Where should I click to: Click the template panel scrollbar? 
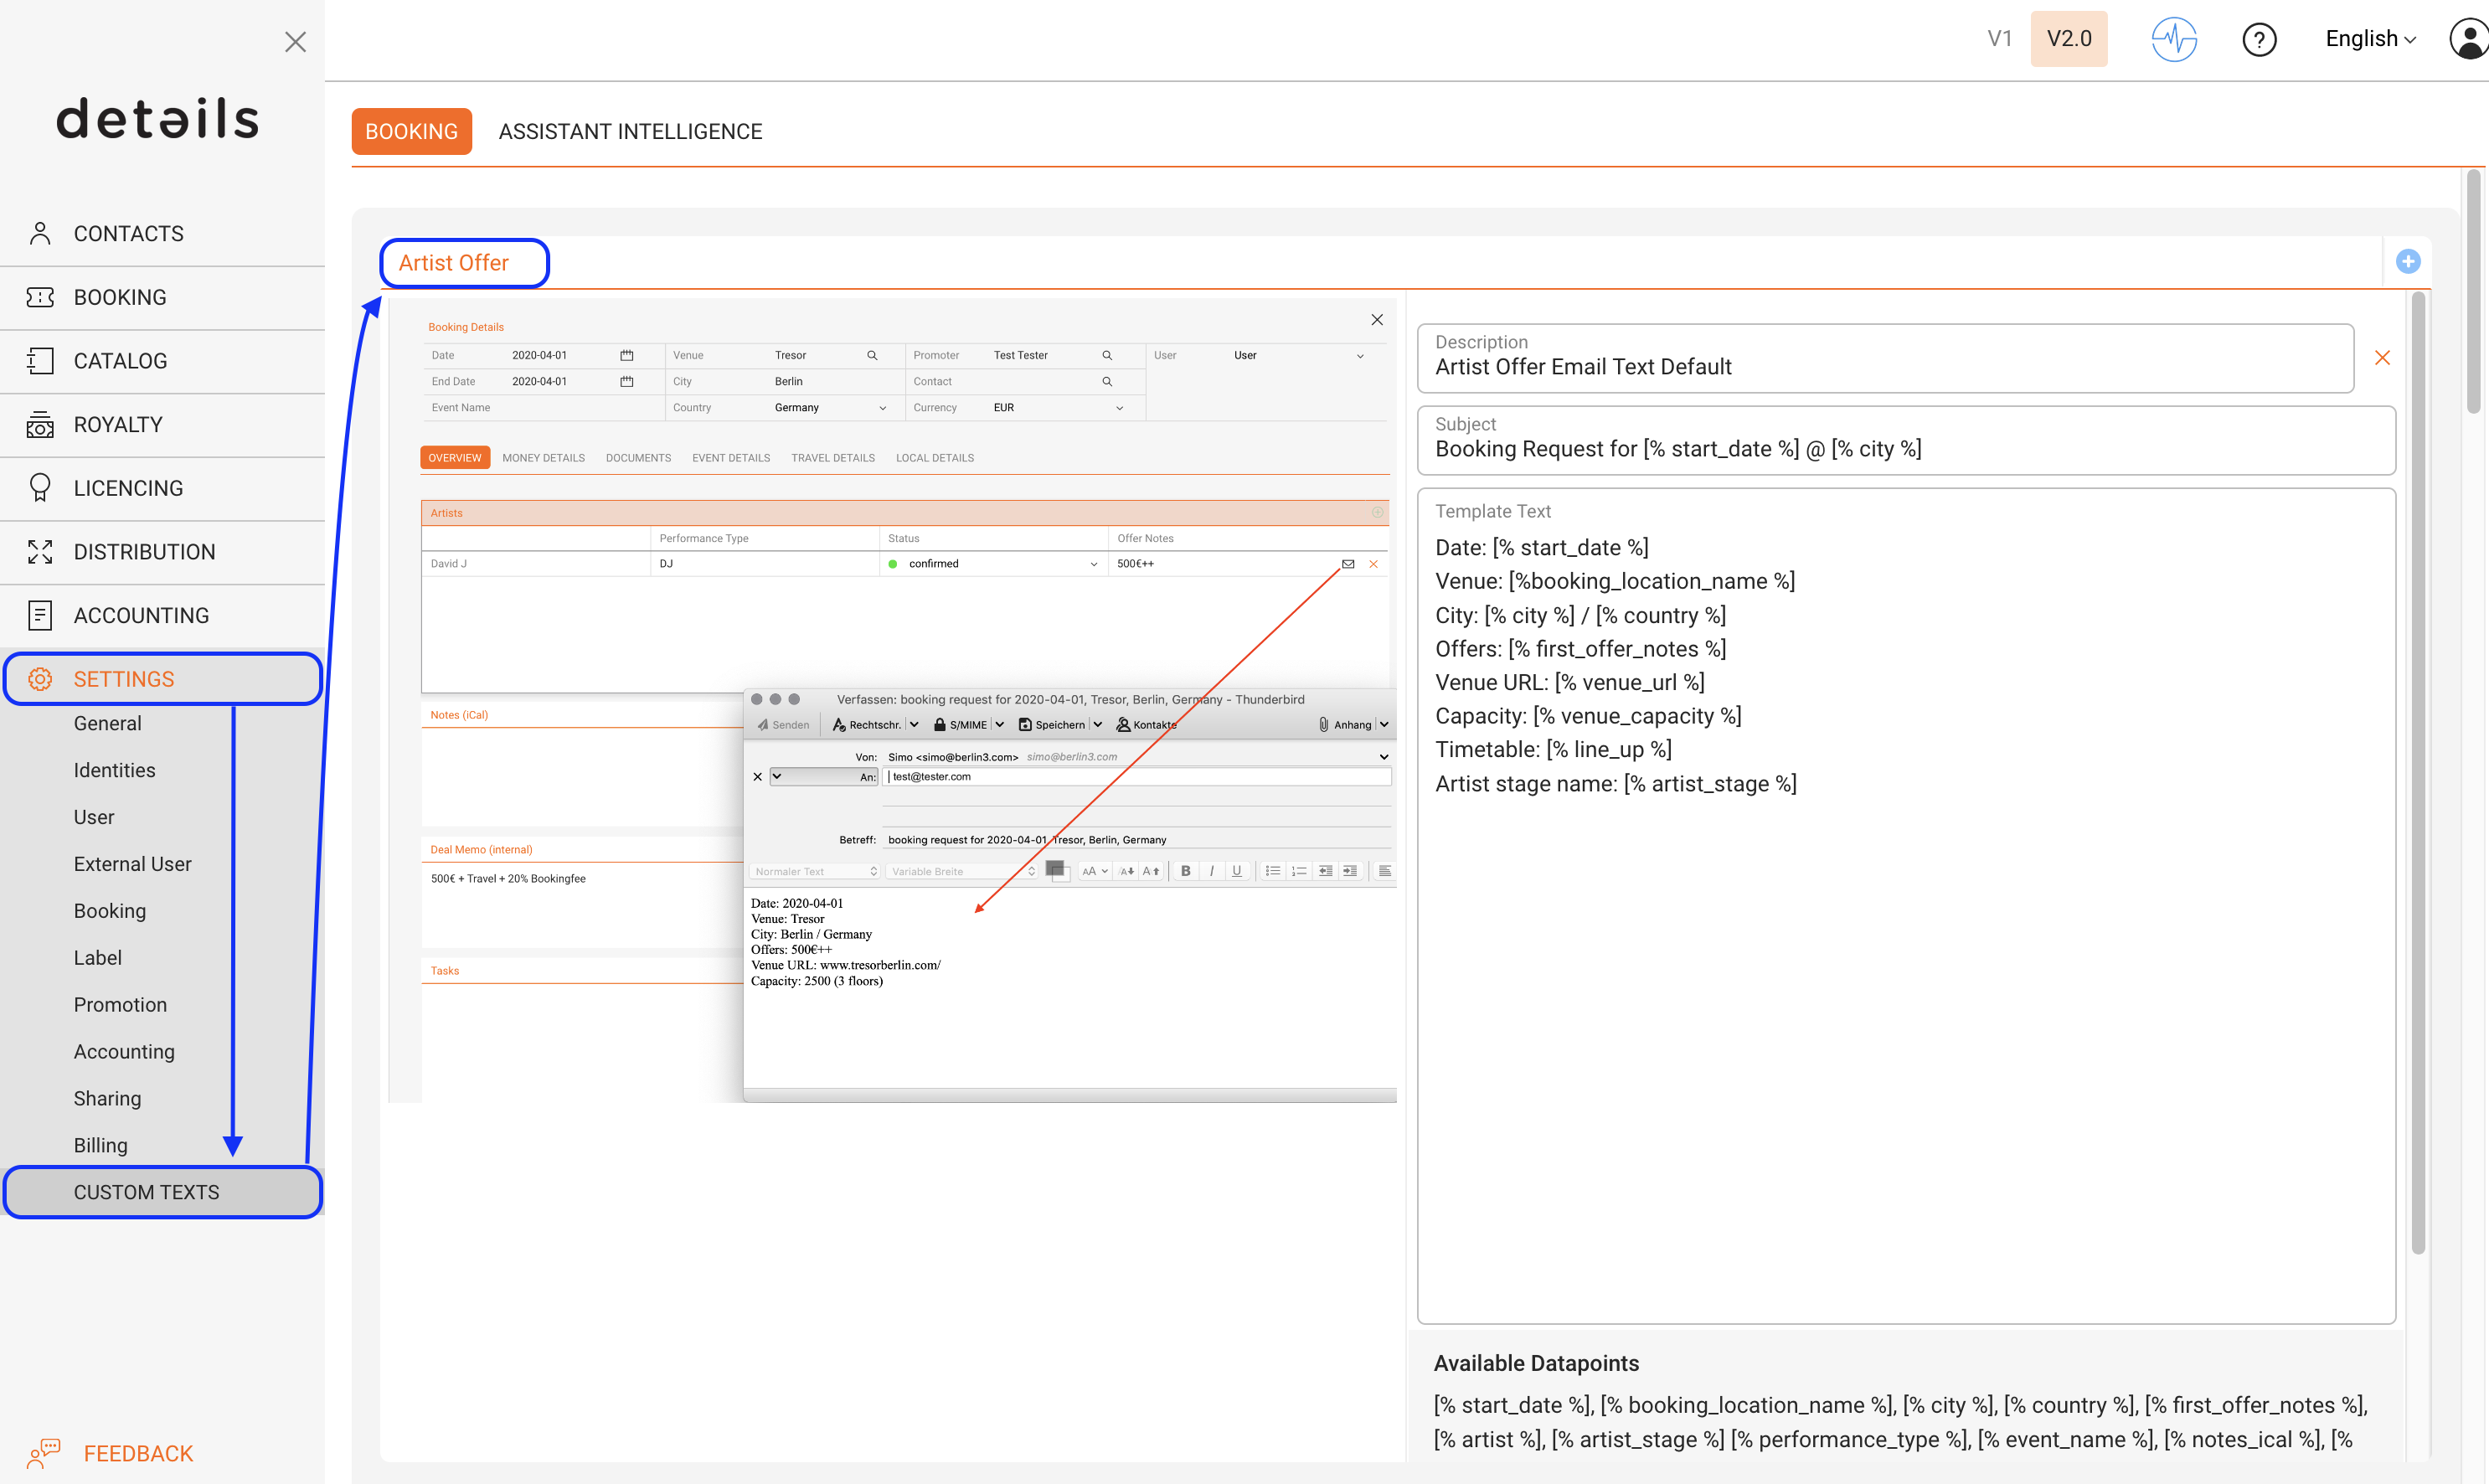(x=2417, y=772)
